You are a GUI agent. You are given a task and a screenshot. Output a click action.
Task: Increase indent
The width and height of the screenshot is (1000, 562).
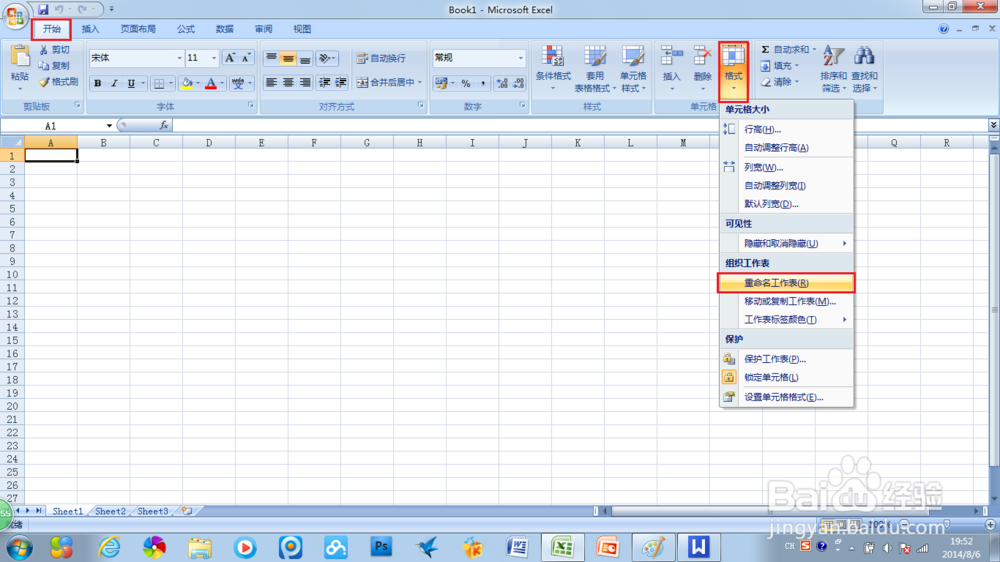[x=341, y=82]
